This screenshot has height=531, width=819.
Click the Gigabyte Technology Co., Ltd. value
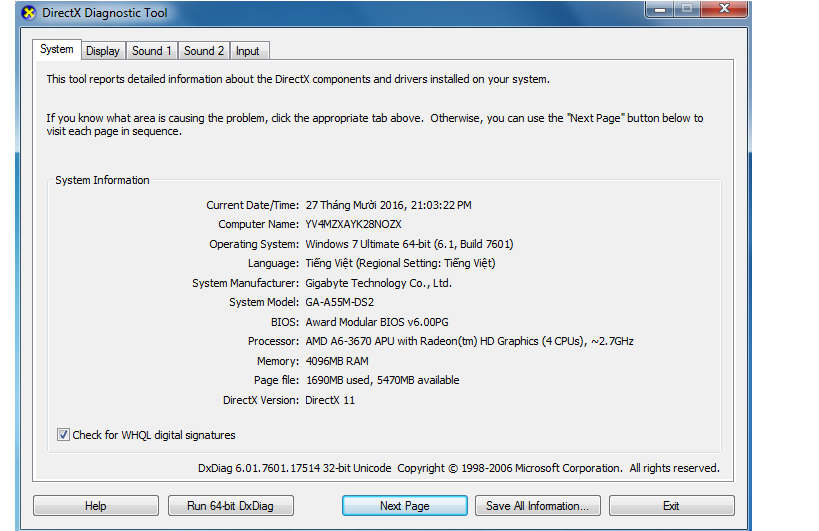click(x=379, y=283)
